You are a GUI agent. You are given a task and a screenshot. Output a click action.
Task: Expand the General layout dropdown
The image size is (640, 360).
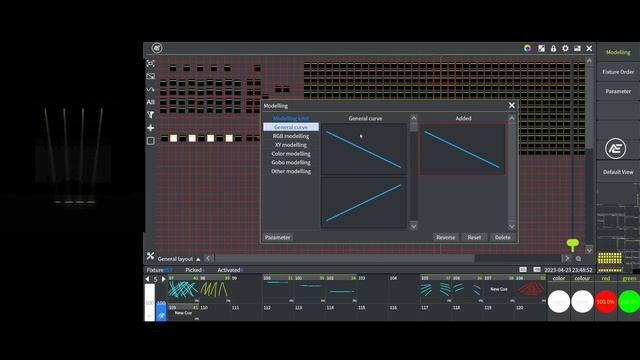[x=179, y=259]
